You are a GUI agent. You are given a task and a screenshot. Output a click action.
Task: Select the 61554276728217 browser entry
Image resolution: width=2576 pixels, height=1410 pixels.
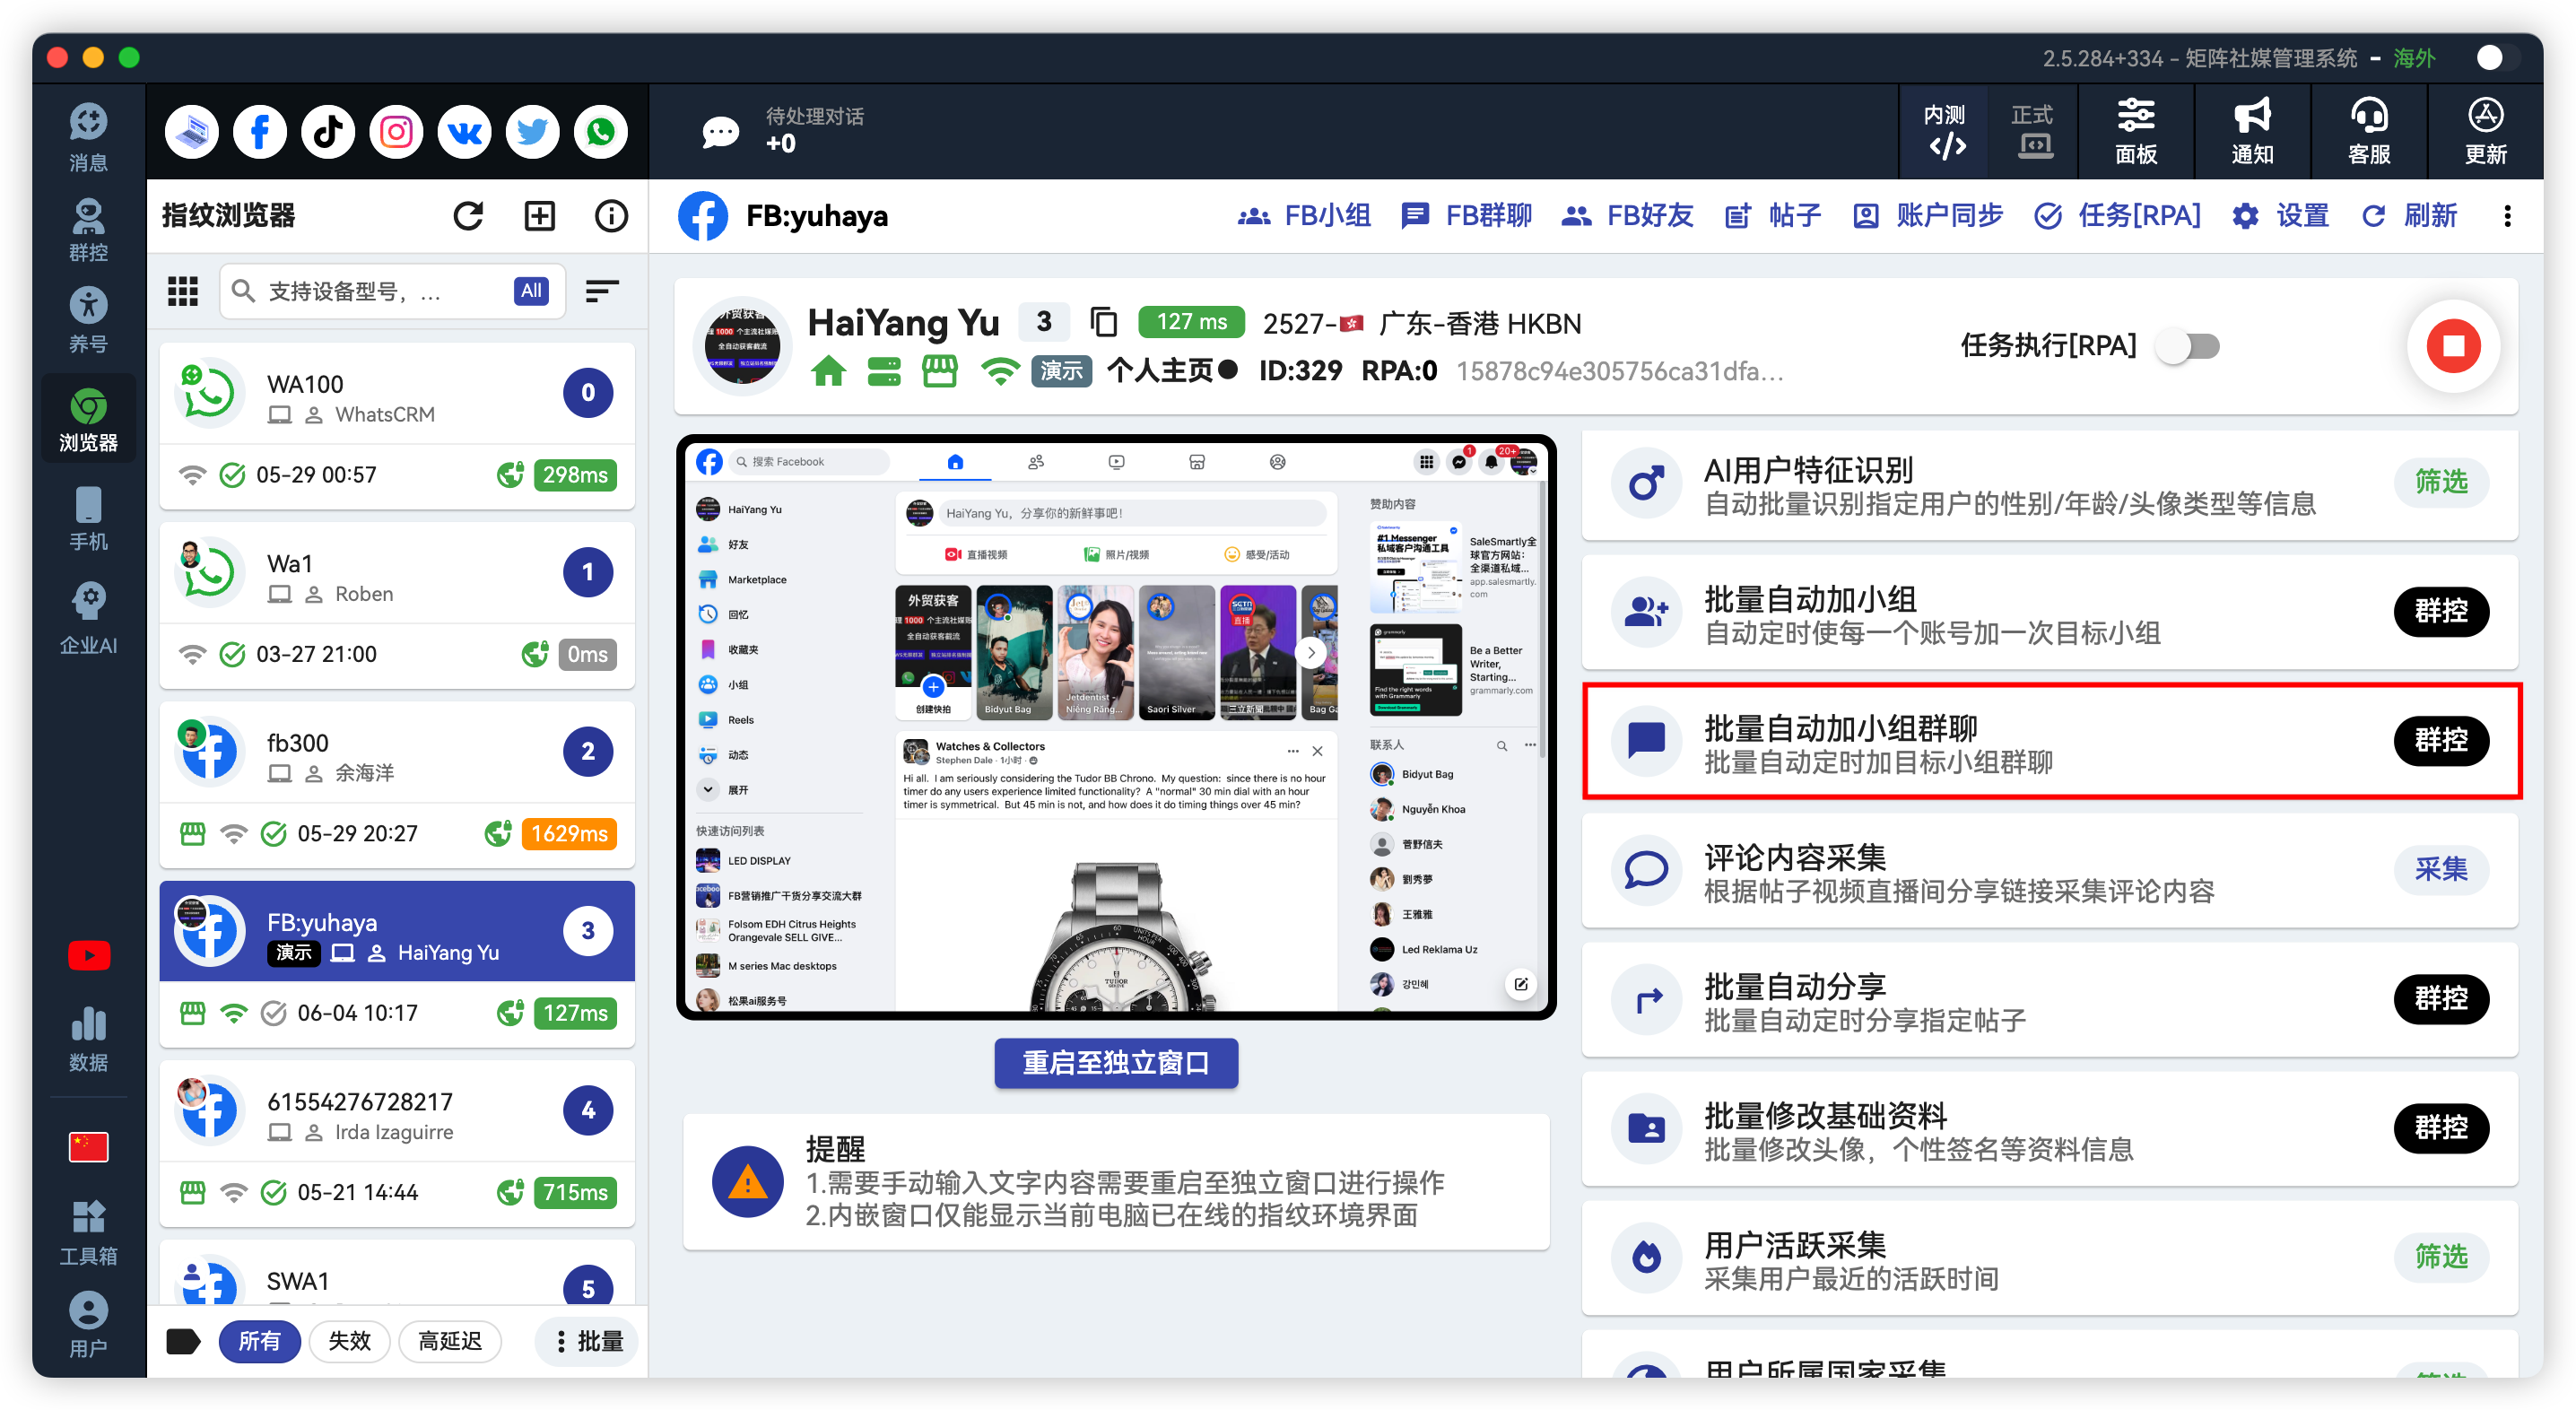point(397,1145)
